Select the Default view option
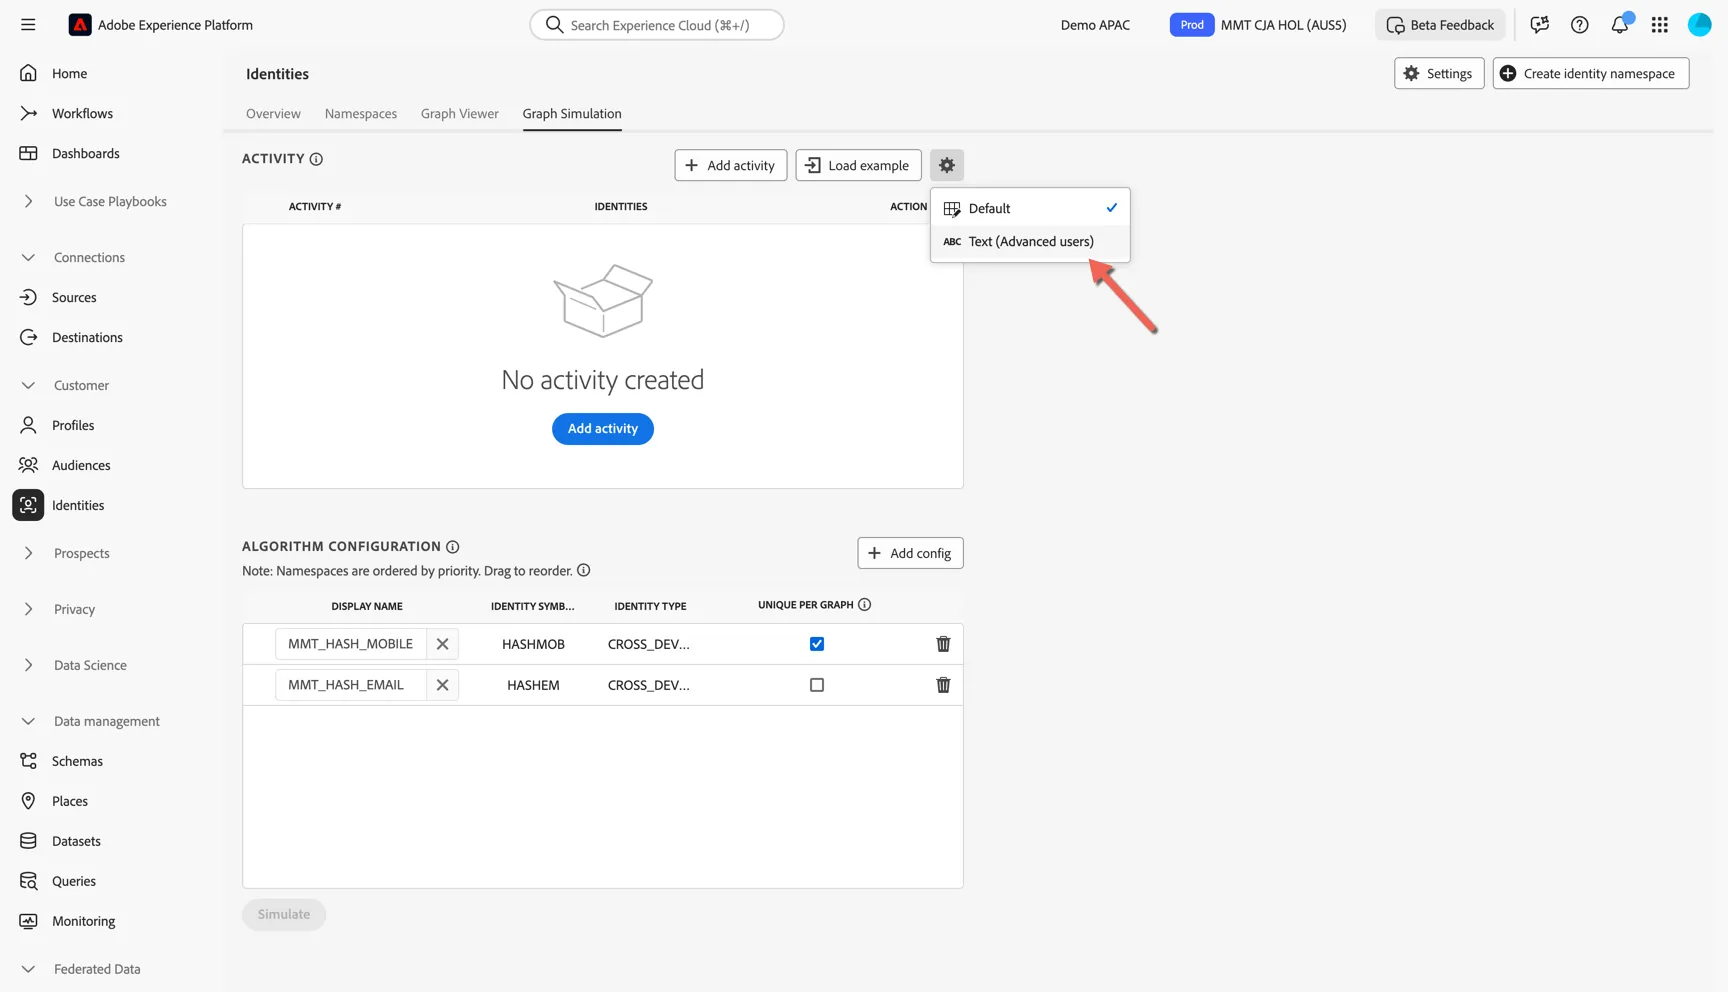Image resolution: width=1728 pixels, height=992 pixels. (1030, 208)
